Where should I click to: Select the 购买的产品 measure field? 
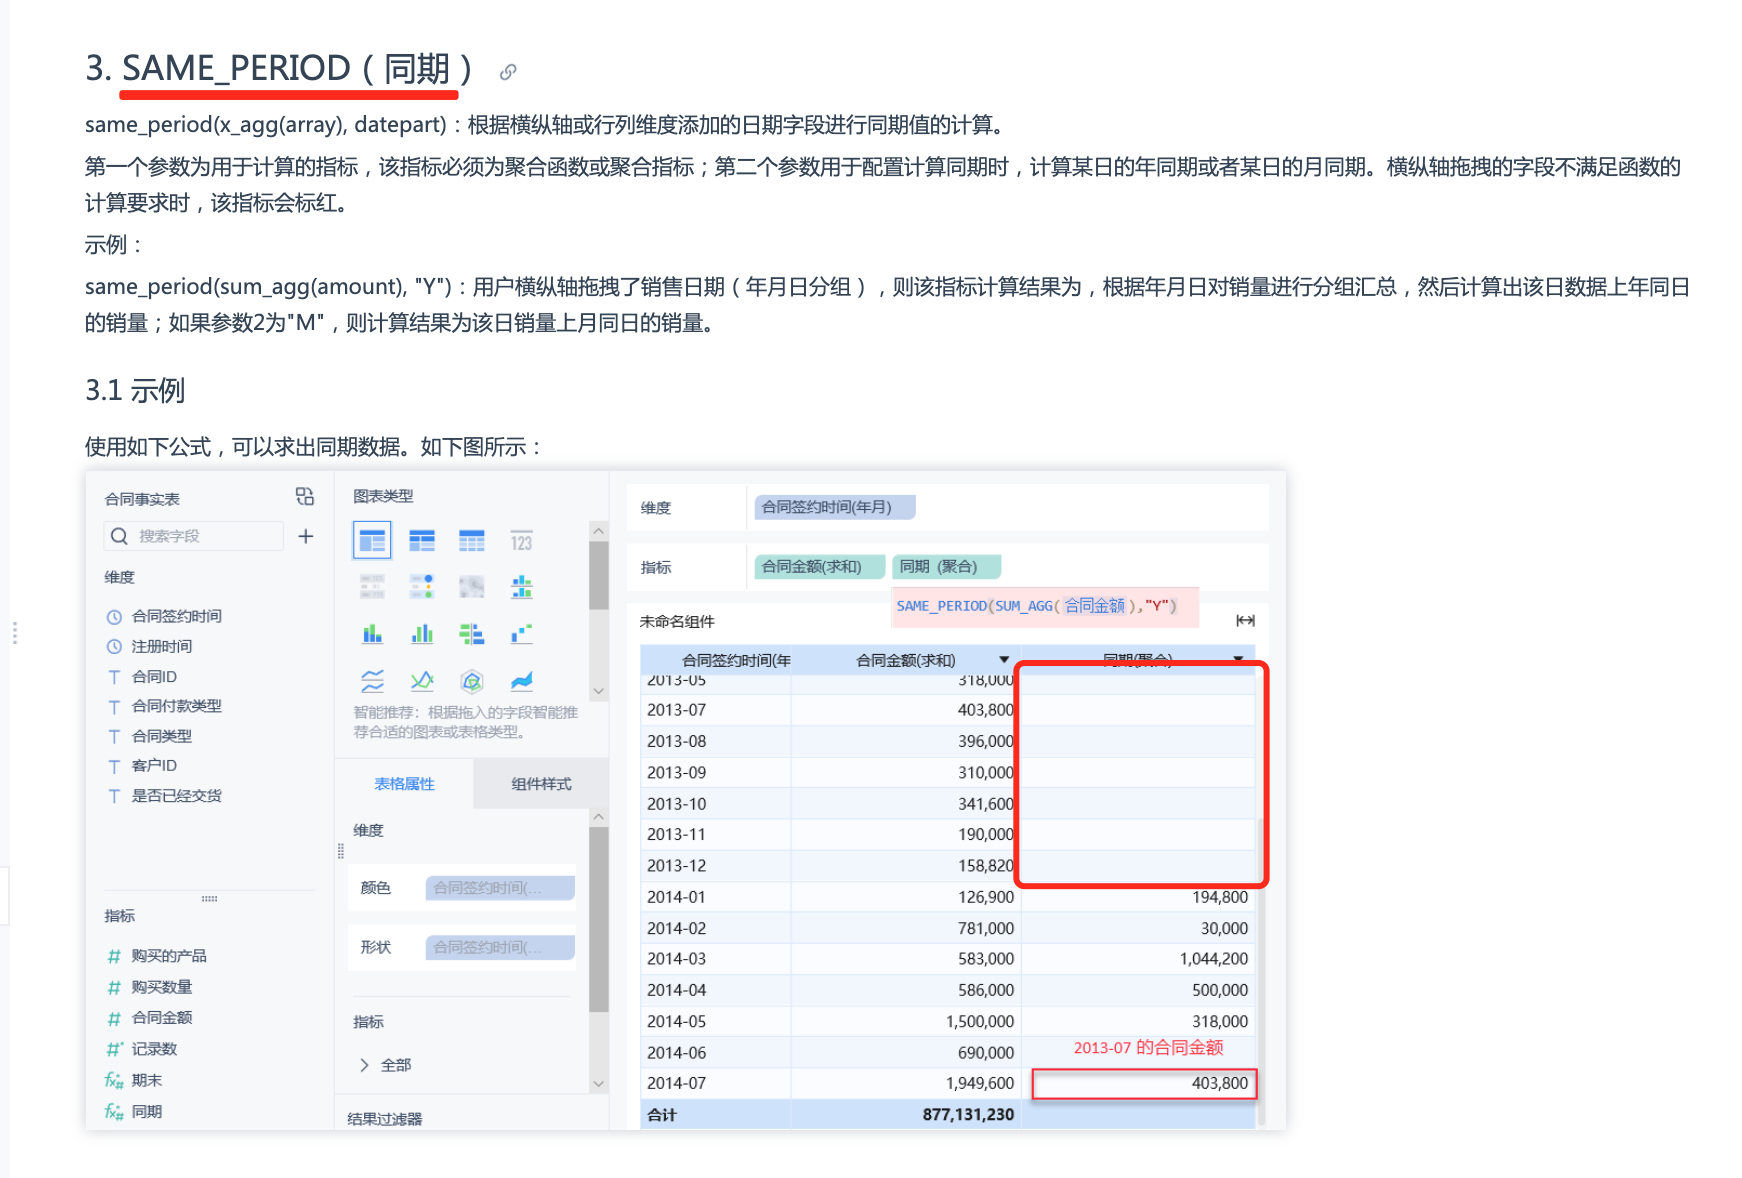(168, 956)
